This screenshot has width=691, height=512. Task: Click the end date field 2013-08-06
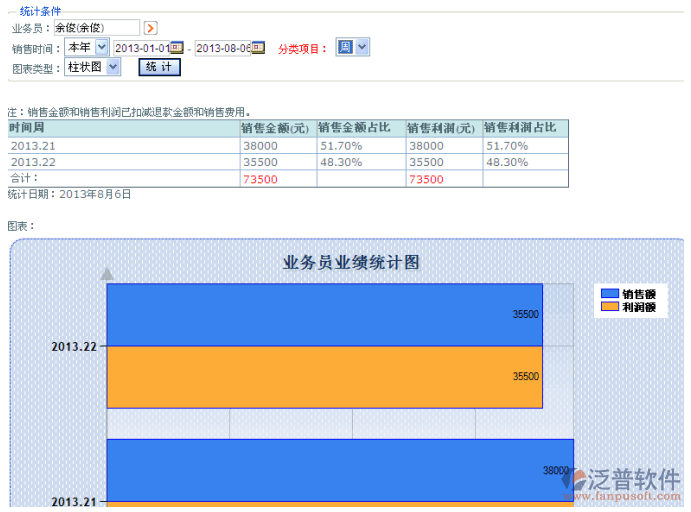pos(222,48)
